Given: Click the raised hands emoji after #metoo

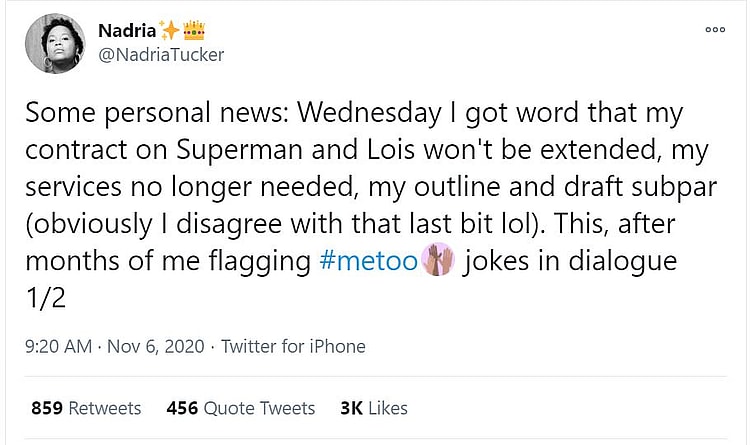Looking at the screenshot, I should [x=440, y=261].
